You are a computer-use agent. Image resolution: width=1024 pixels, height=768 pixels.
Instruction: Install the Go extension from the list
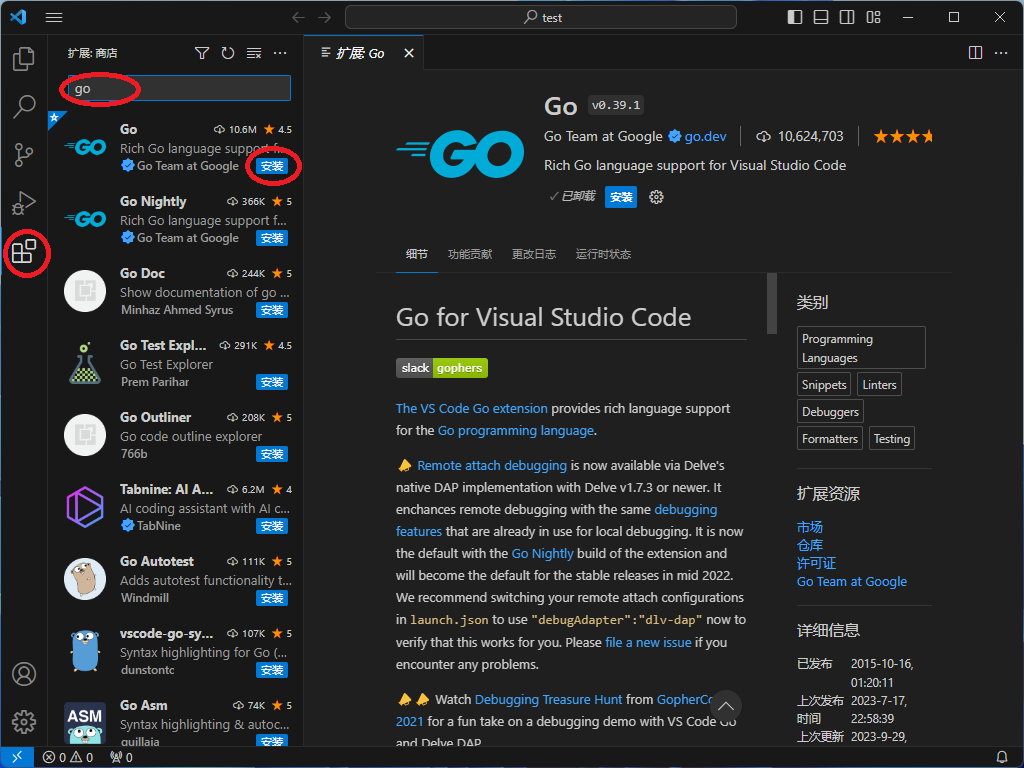pyautogui.click(x=272, y=167)
